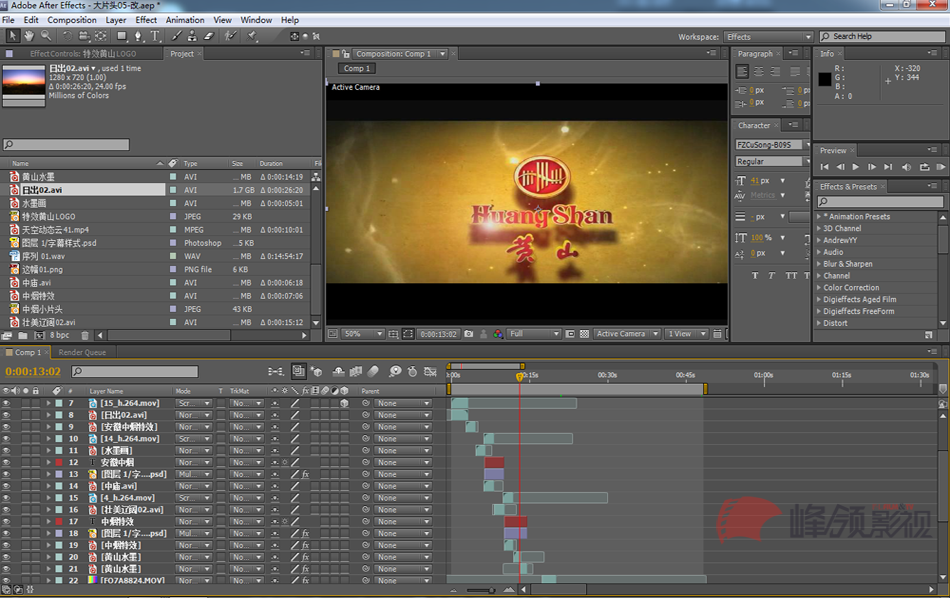Viewport: 950px width, 598px height.
Task: Select the Zoom magnifier tool
Action: (46, 36)
